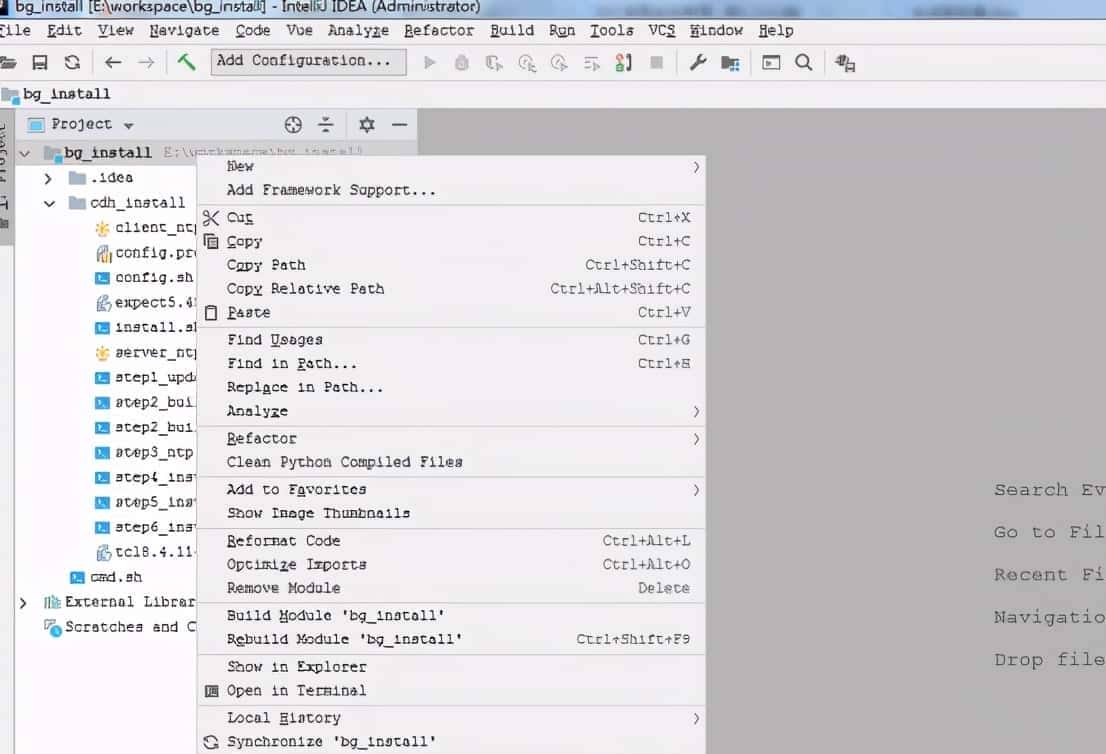Expand the .idea folder
The image size is (1106, 754).
point(47,177)
